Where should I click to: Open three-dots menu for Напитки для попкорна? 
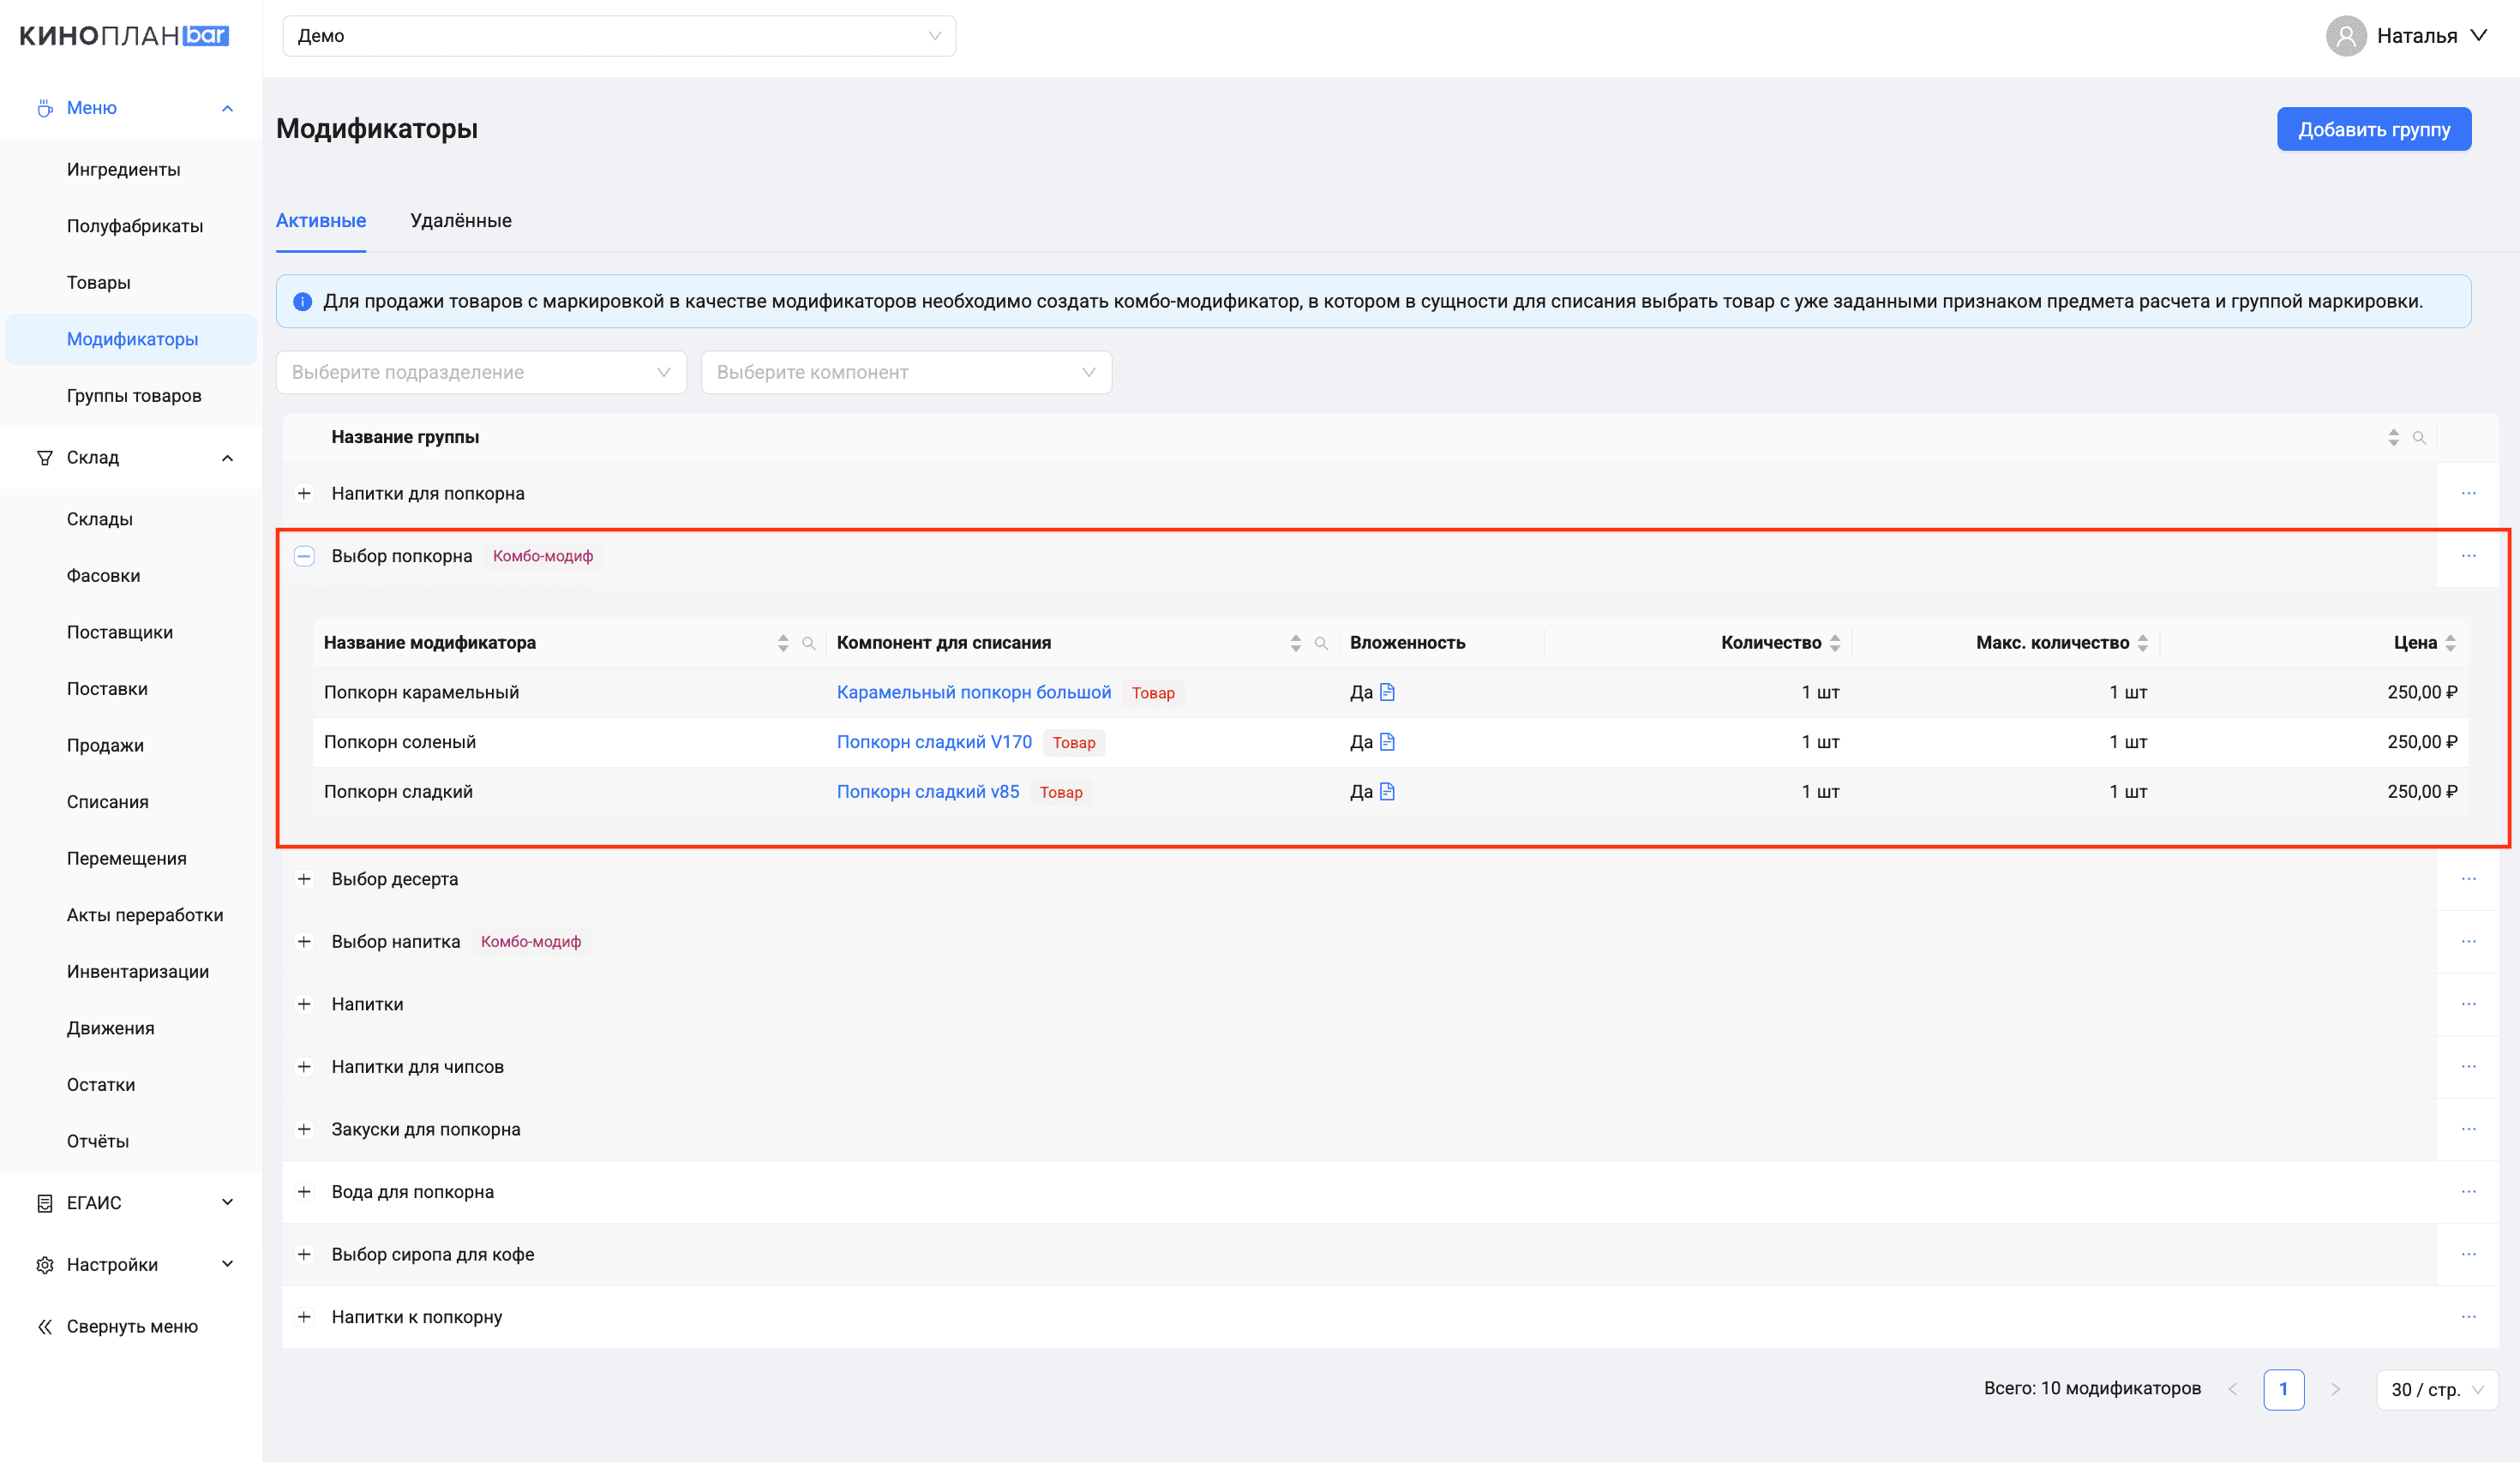coord(2468,493)
